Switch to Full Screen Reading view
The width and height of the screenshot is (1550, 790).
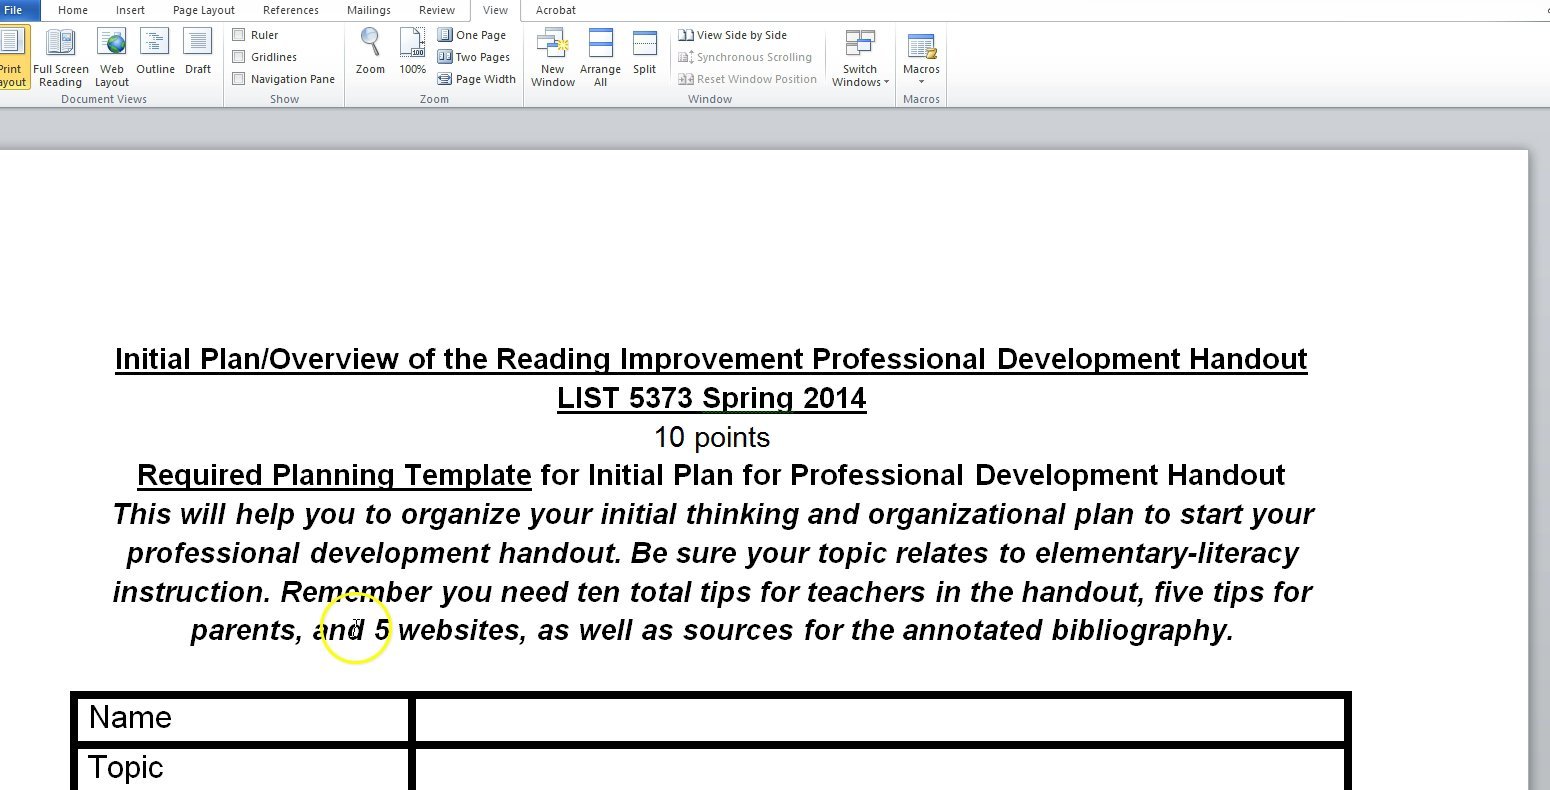click(61, 57)
